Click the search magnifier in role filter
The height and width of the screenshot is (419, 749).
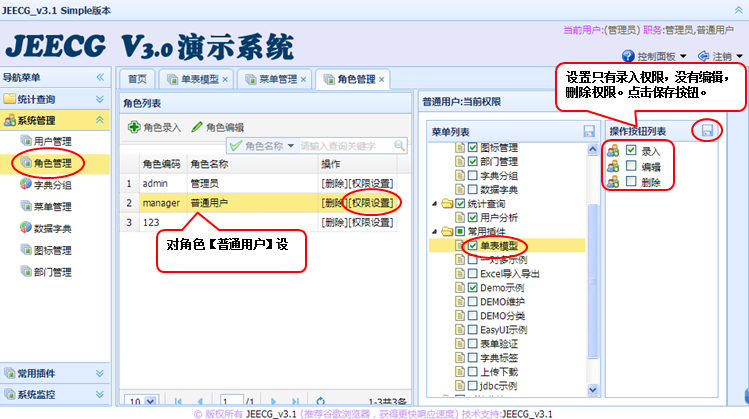399,146
